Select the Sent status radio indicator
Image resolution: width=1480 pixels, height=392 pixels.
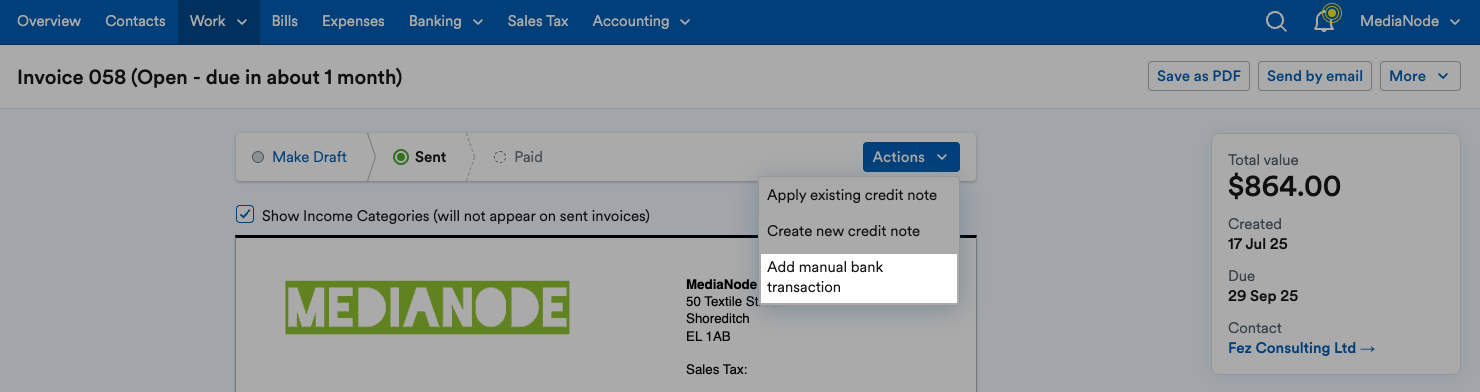401,157
